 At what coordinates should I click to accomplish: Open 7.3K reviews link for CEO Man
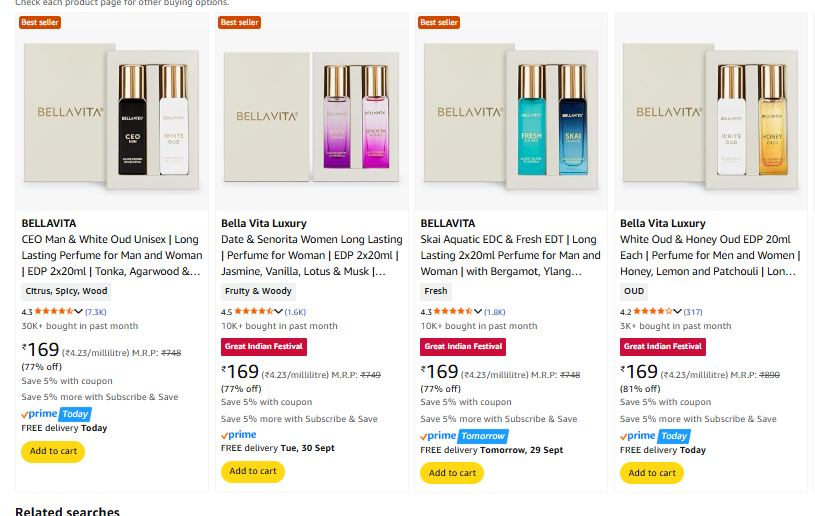click(96, 312)
